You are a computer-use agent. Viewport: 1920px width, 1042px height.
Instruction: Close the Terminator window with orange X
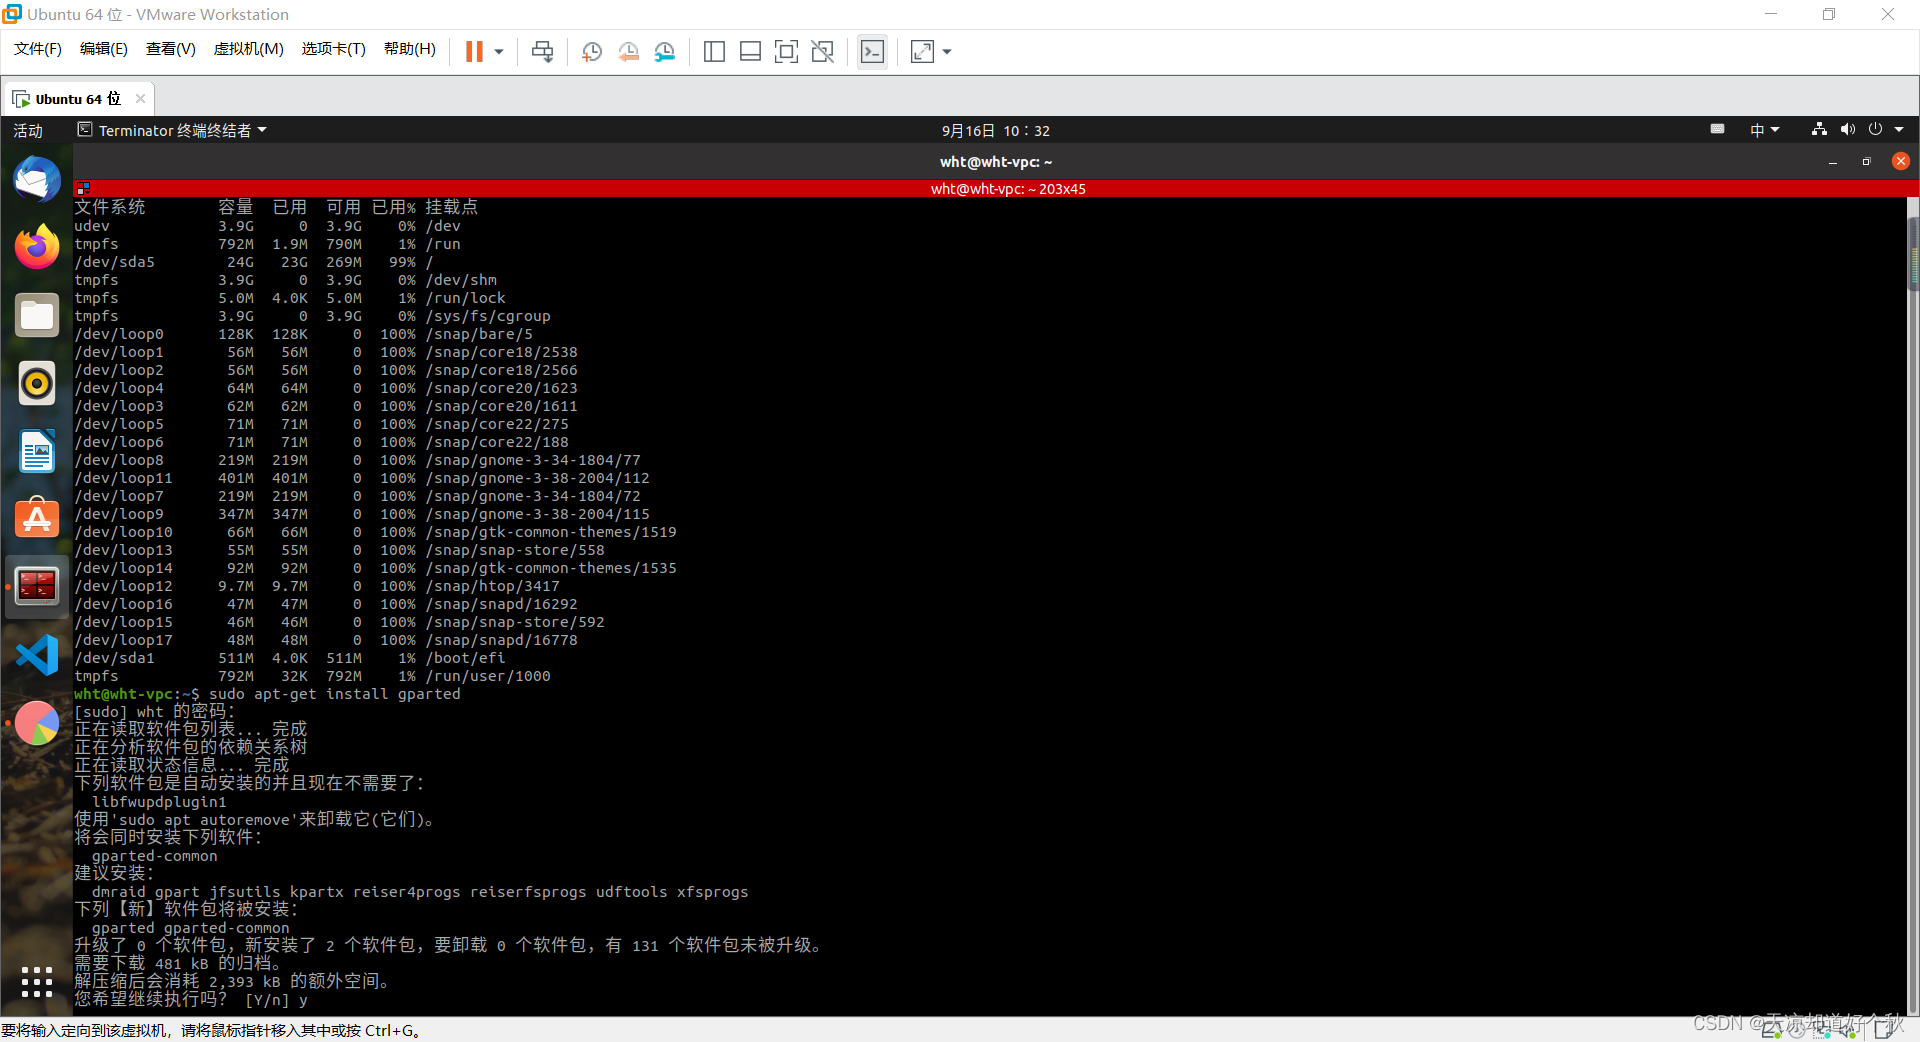click(x=1901, y=161)
